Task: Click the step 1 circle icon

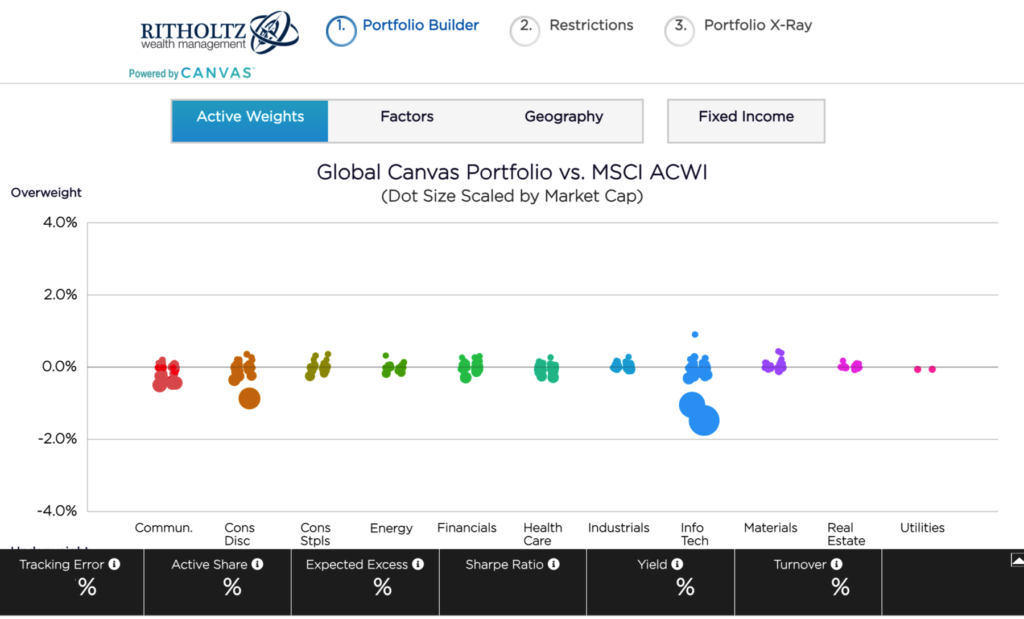Action: (341, 29)
